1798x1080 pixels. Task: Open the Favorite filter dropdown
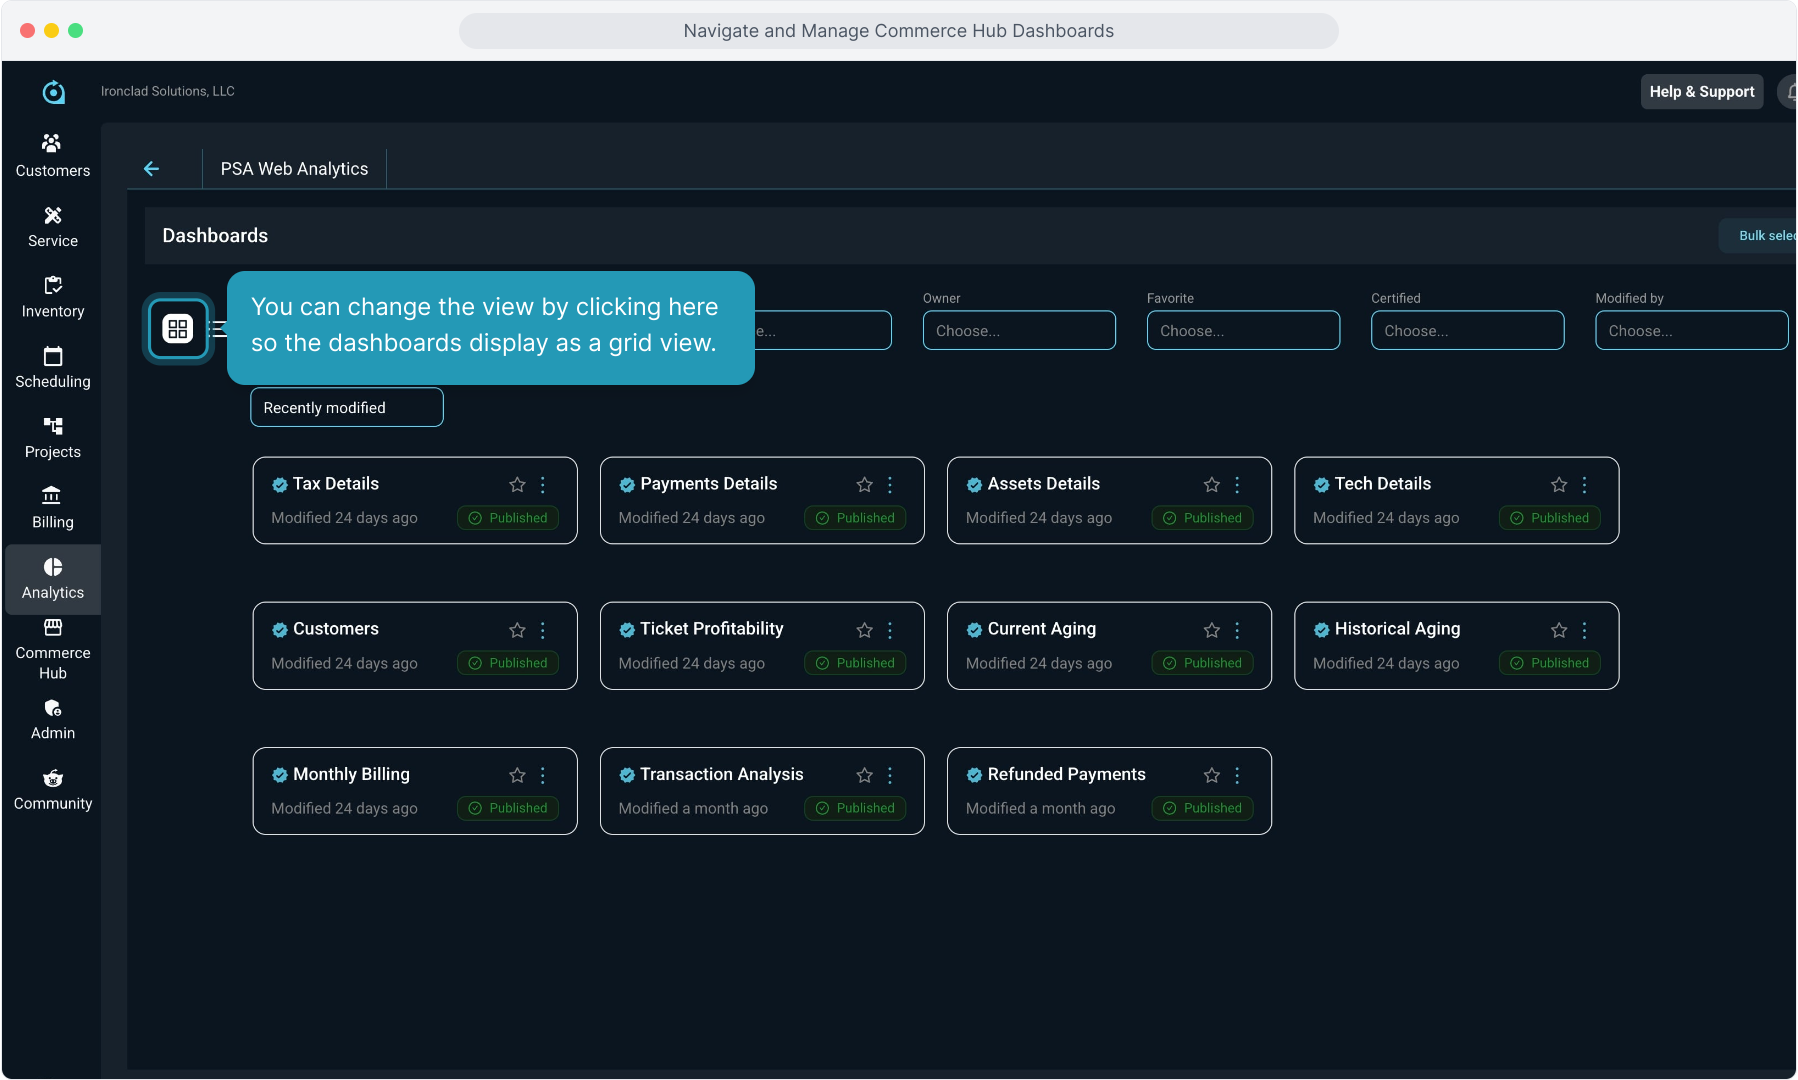pos(1242,331)
